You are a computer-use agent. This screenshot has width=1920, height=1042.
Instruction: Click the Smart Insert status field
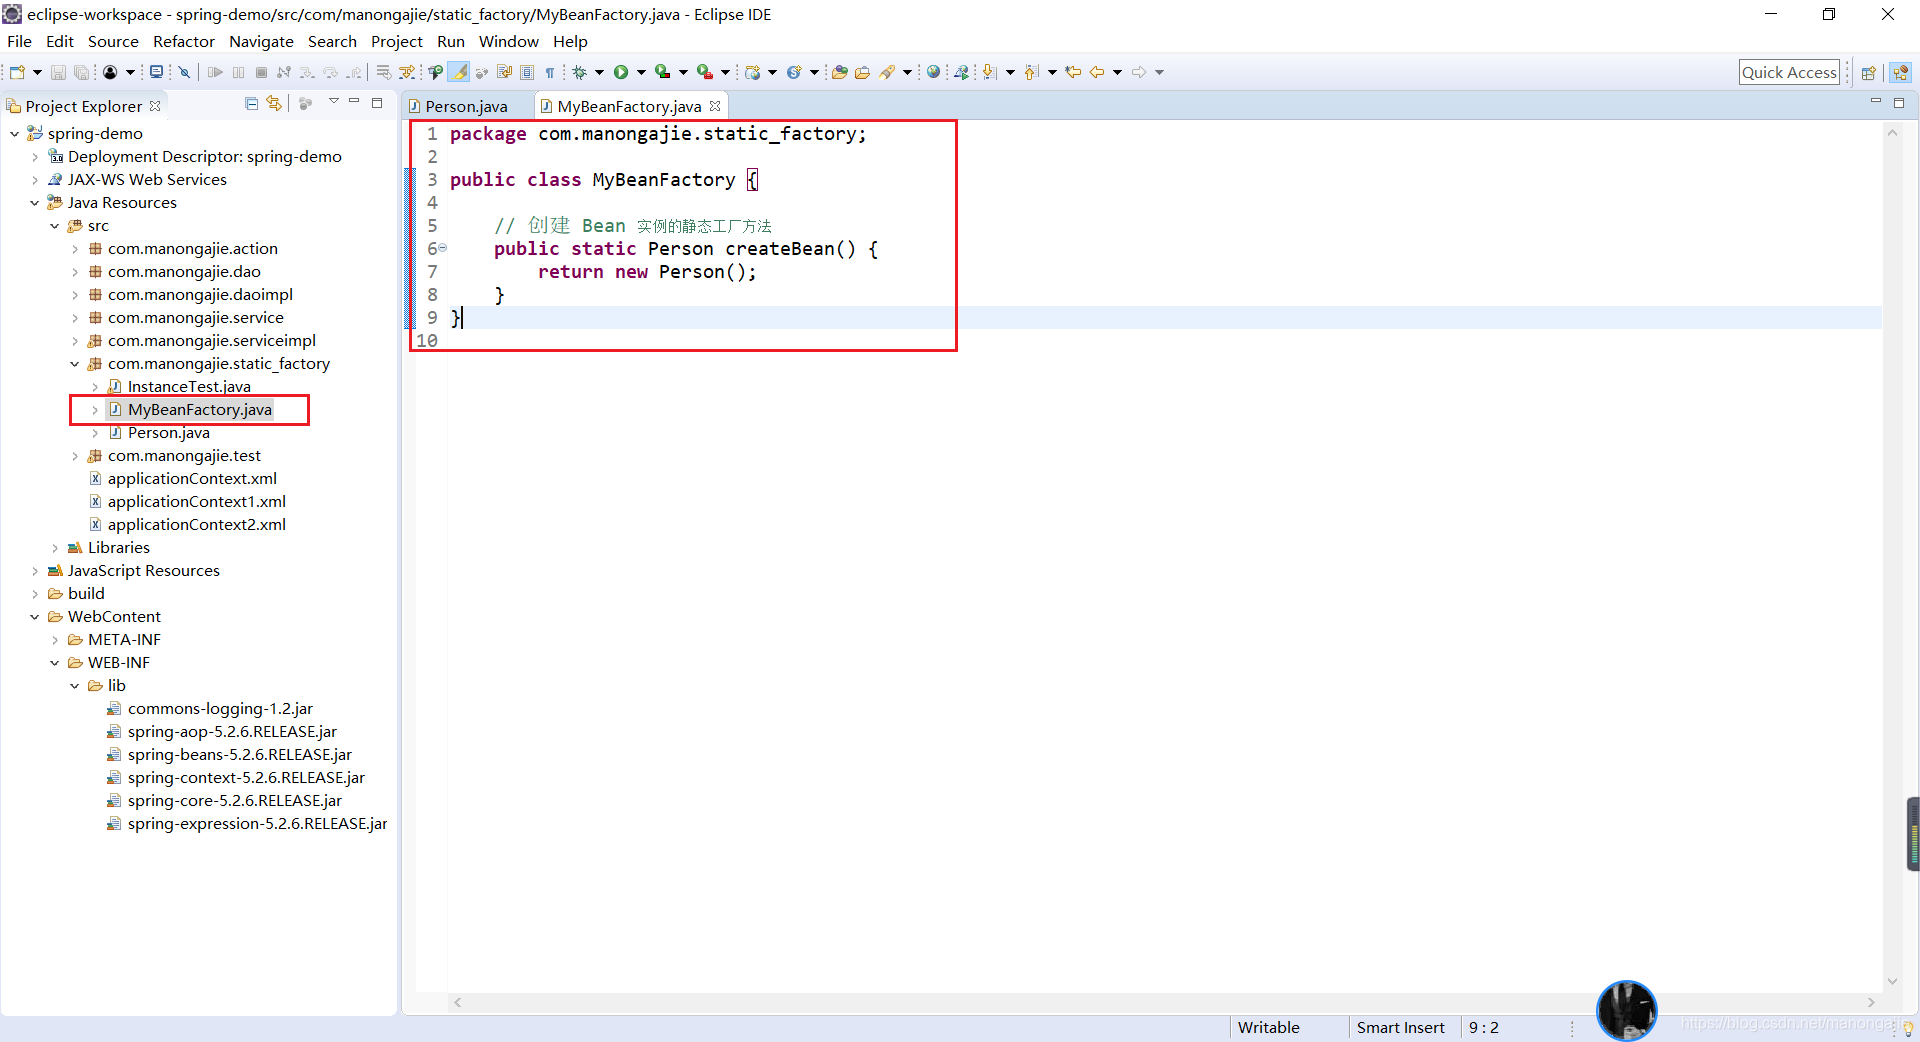pos(1400,1028)
